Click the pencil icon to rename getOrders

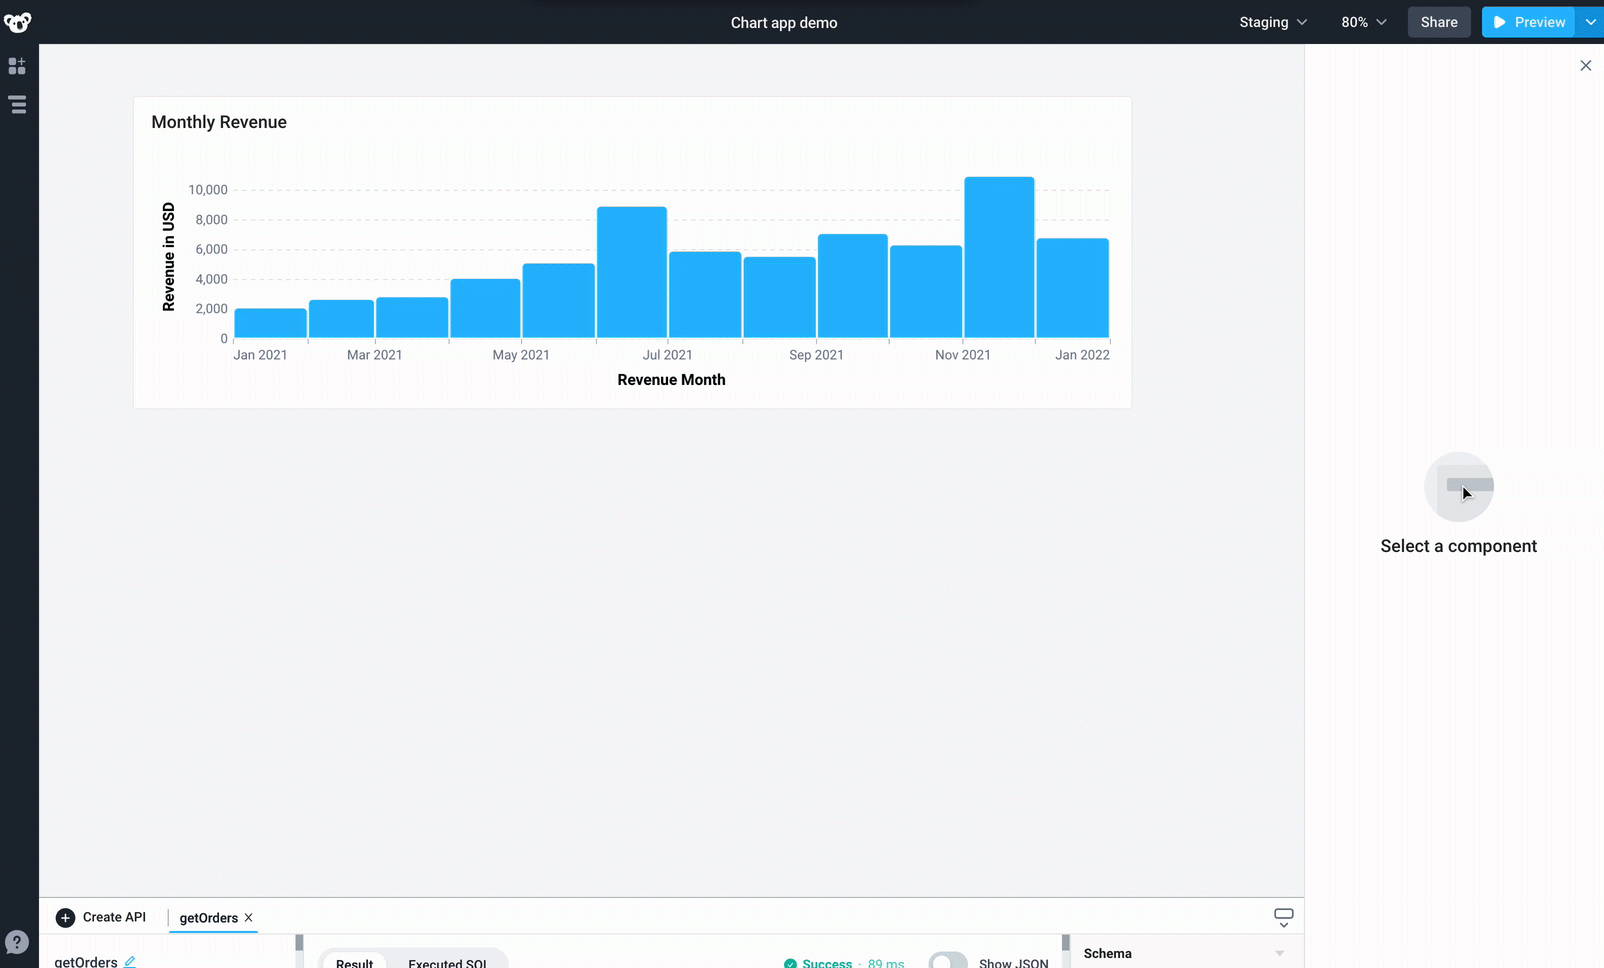(130, 961)
